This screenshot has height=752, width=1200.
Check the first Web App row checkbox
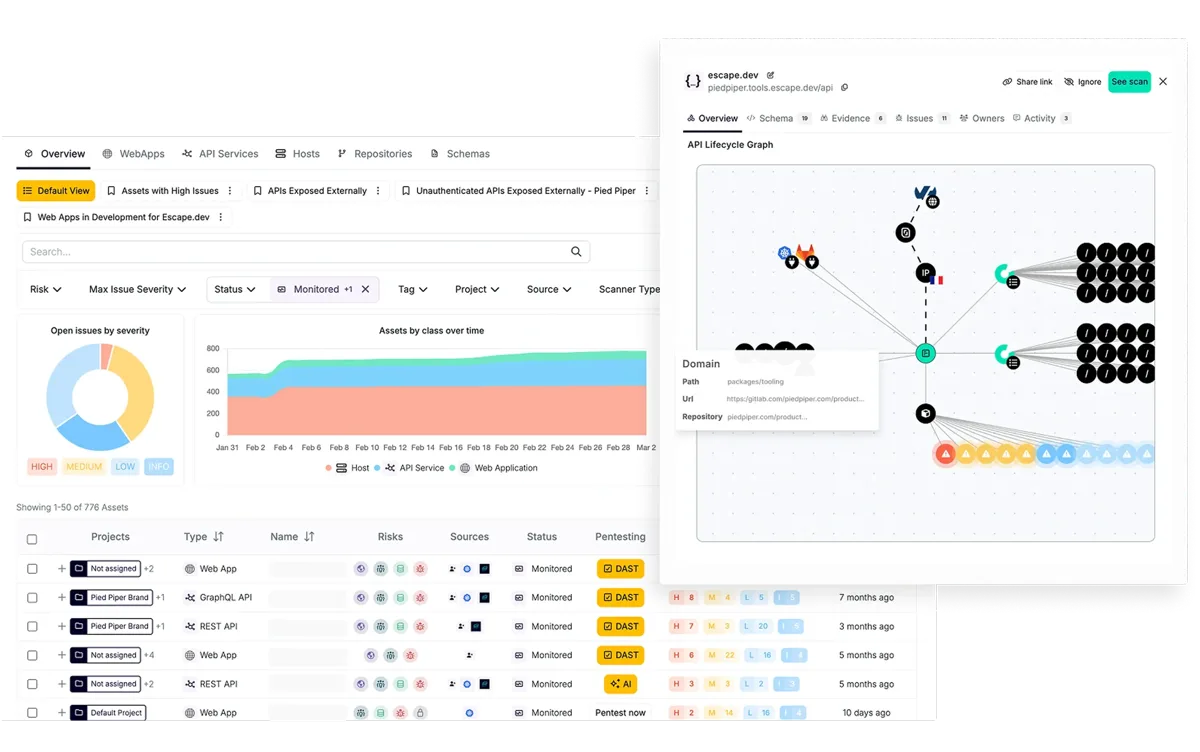tap(32, 568)
